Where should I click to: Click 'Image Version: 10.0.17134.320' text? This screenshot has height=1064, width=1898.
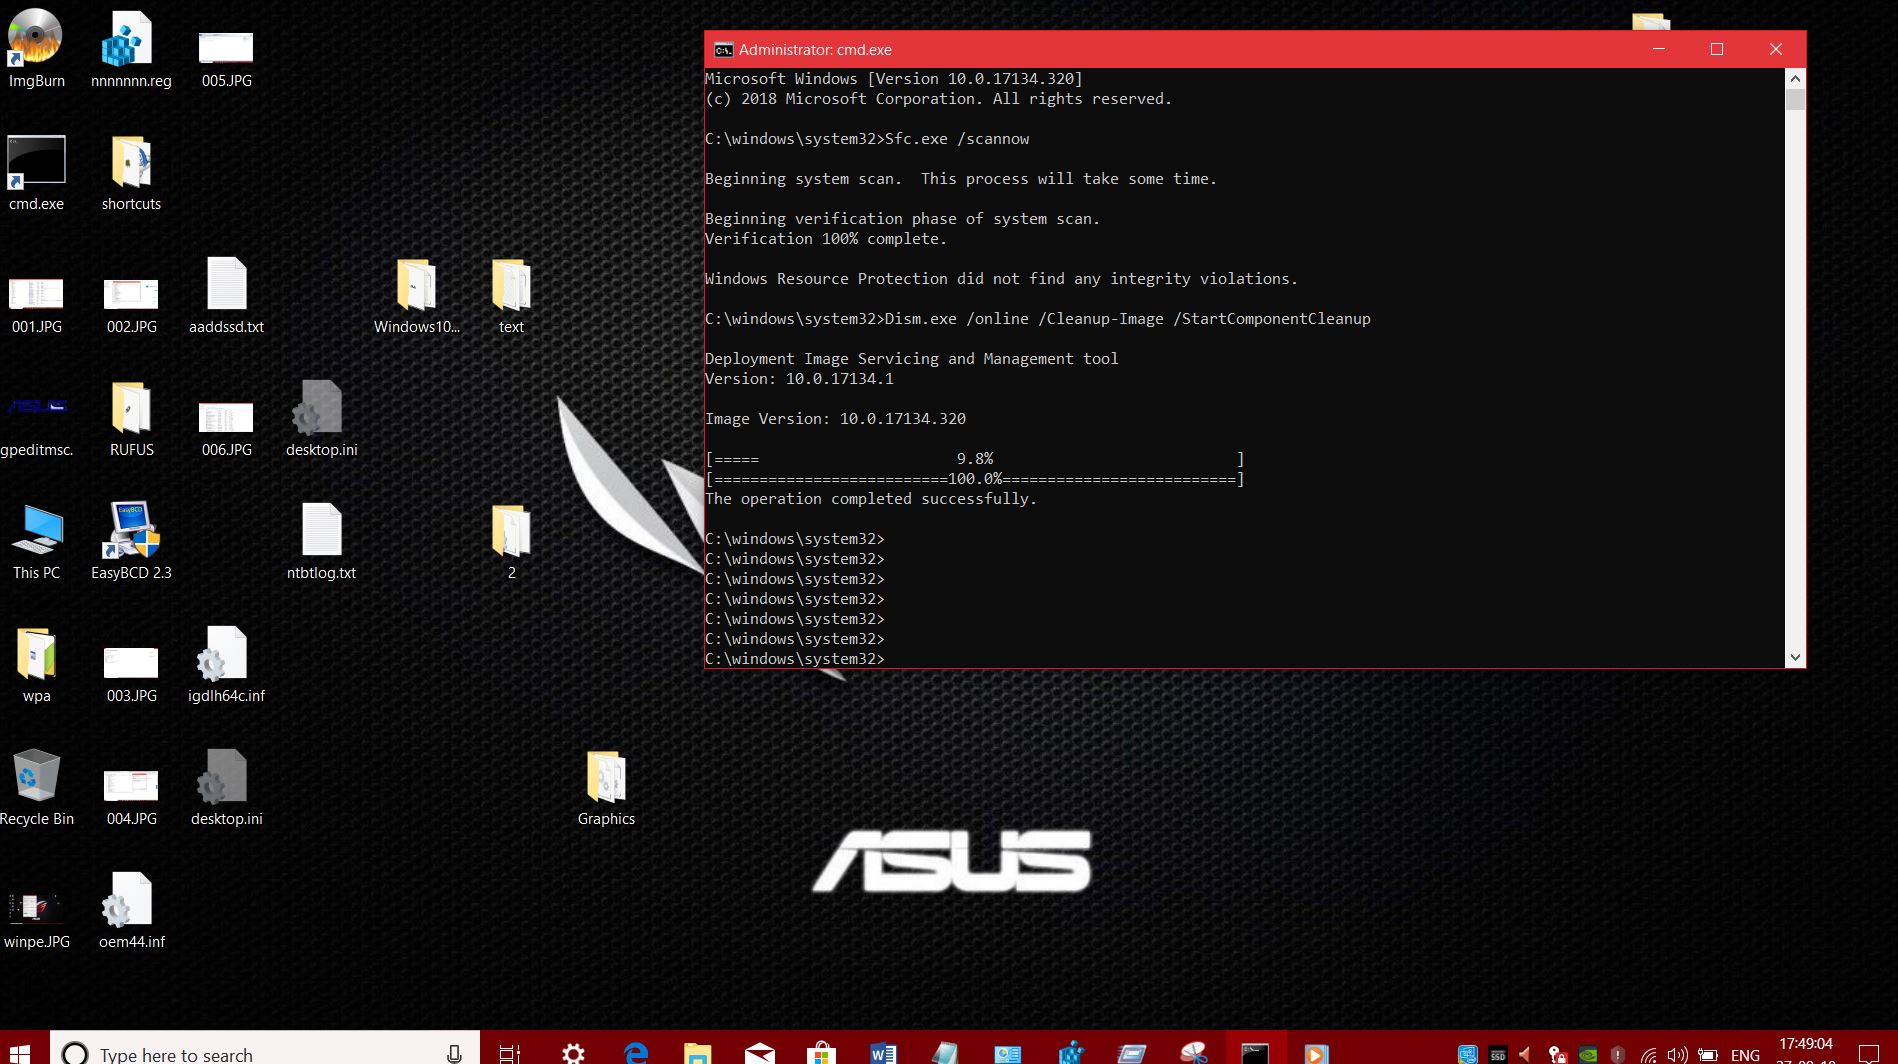click(x=835, y=418)
